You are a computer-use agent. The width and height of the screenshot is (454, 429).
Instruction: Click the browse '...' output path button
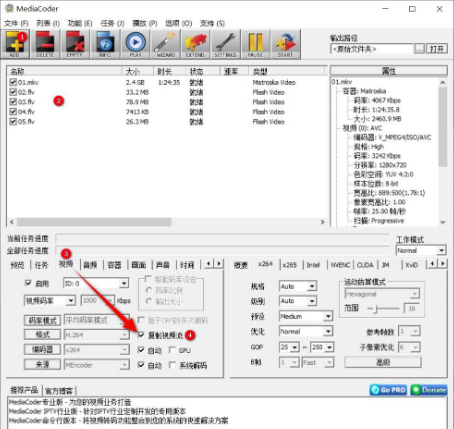420,49
